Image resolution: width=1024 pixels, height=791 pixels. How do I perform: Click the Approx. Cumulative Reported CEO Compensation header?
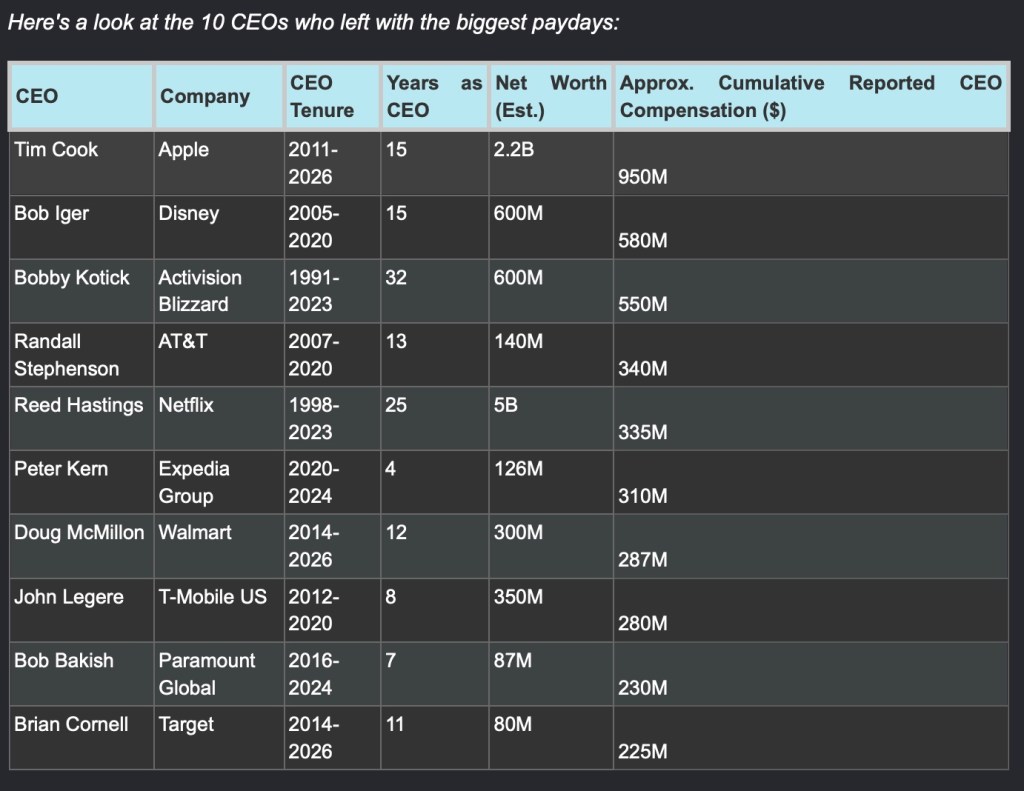coord(810,96)
